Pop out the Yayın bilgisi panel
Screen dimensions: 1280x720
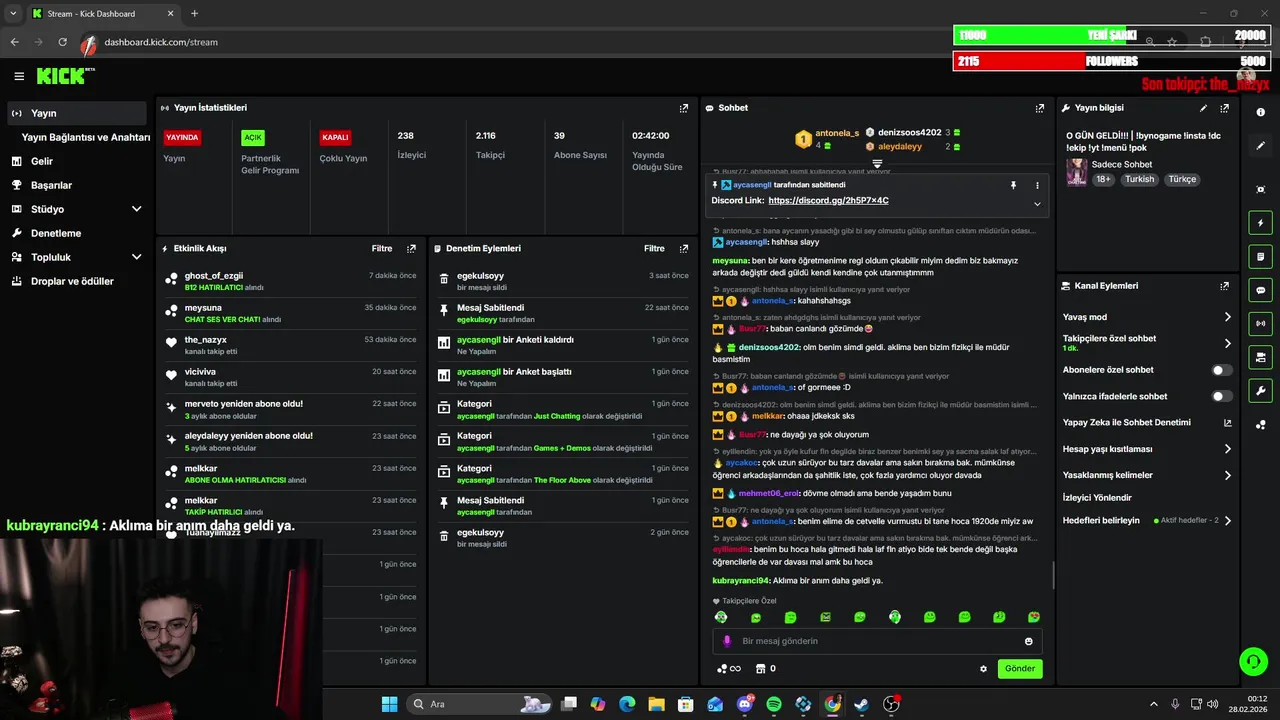[x=1224, y=108]
